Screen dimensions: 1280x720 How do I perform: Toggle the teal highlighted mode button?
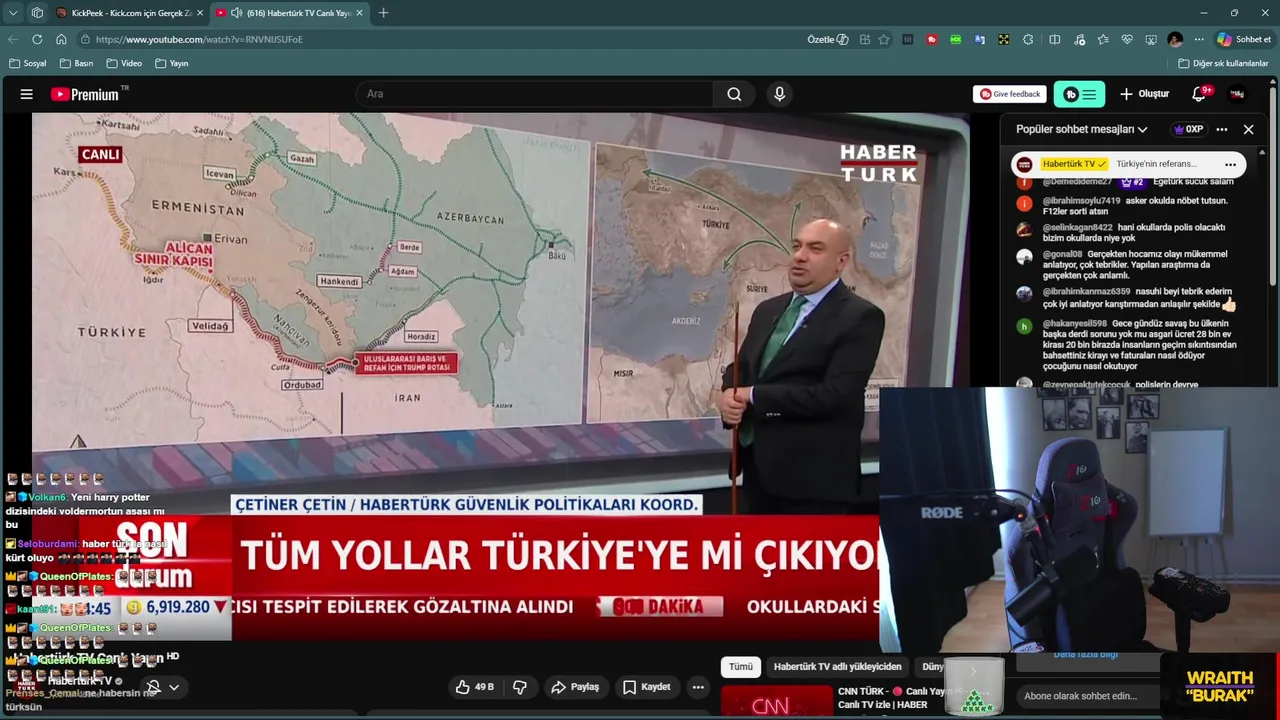(1079, 94)
